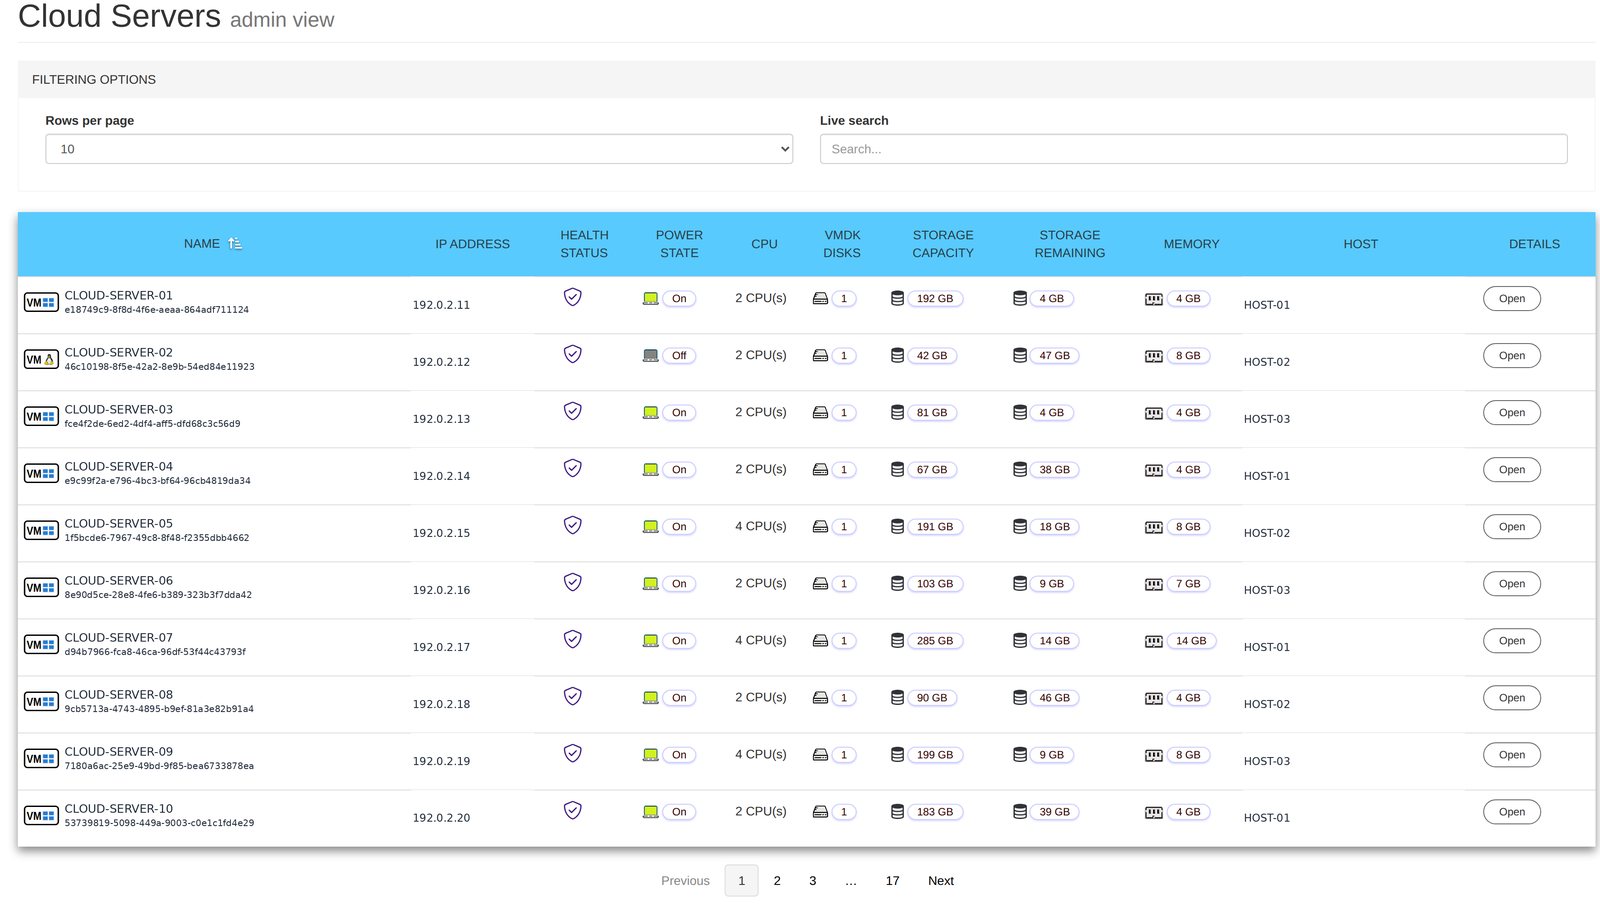Go to pagination page 2
The image size is (1600, 909).
pyautogui.click(x=777, y=881)
